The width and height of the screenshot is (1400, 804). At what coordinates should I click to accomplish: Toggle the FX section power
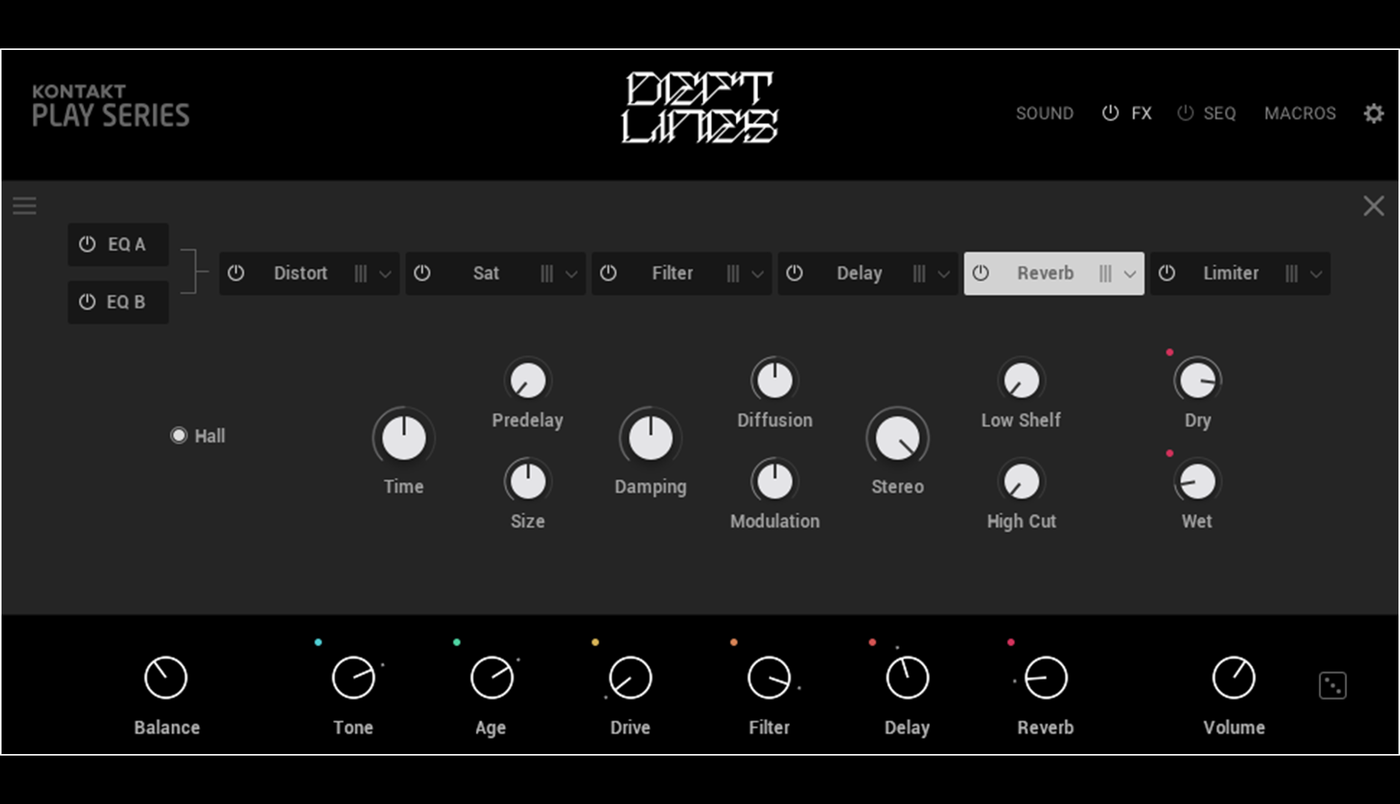pyautogui.click(x=1110, y=113)
